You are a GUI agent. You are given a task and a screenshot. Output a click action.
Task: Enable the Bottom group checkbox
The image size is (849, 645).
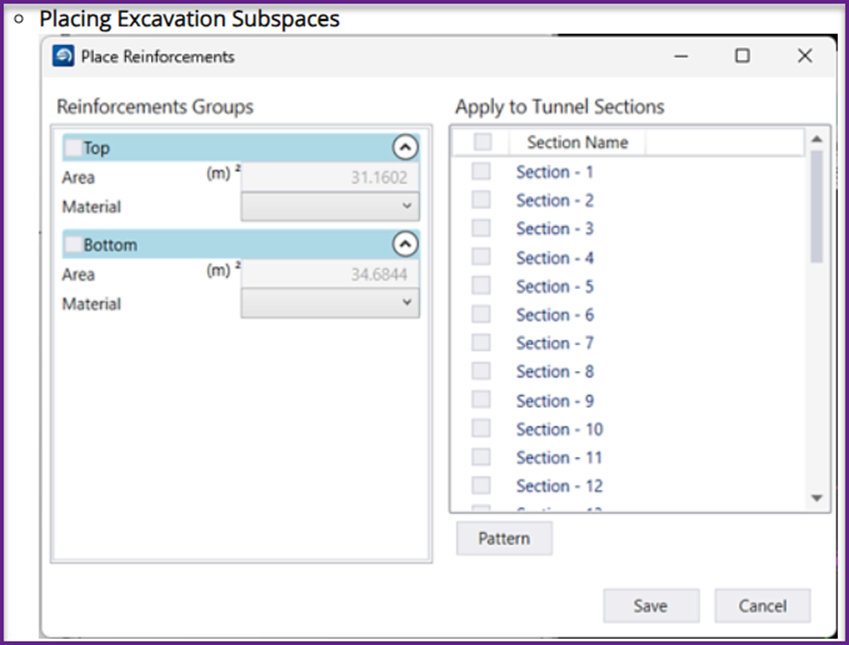click(73, 245)
